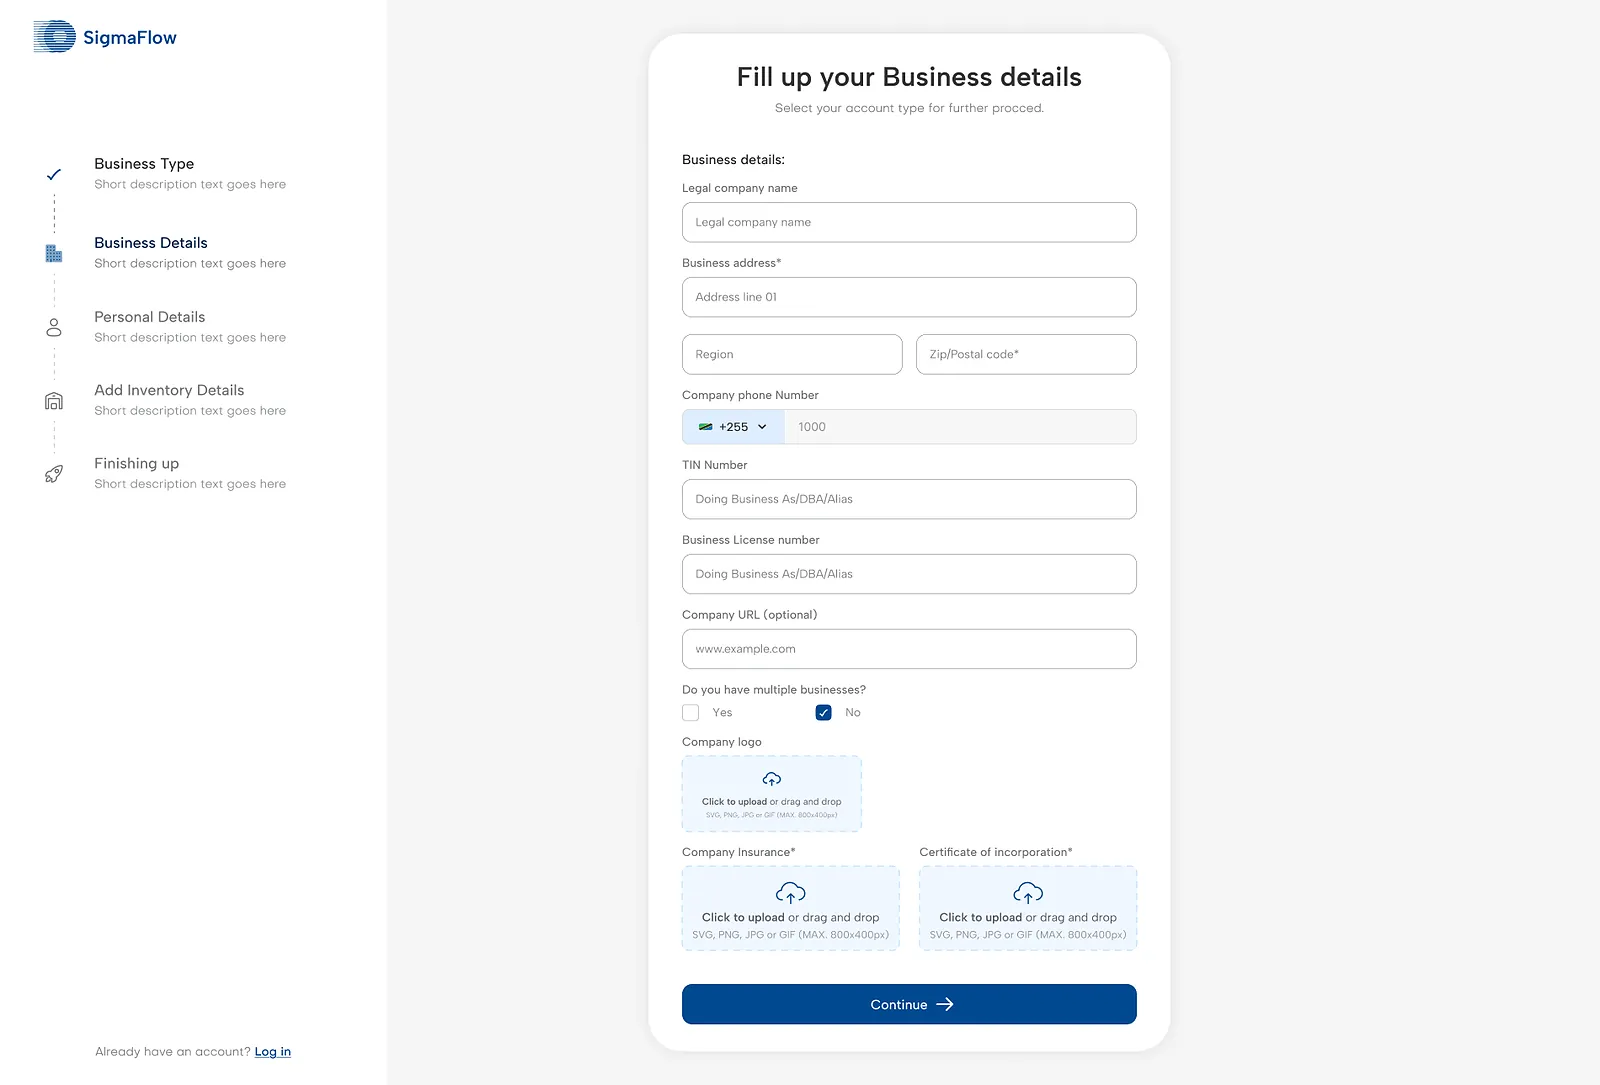The width and height of the screenshot is (1600, 1085).
Task: Click the 'Fill up your Business details' heading
Action: click(909, 77)
